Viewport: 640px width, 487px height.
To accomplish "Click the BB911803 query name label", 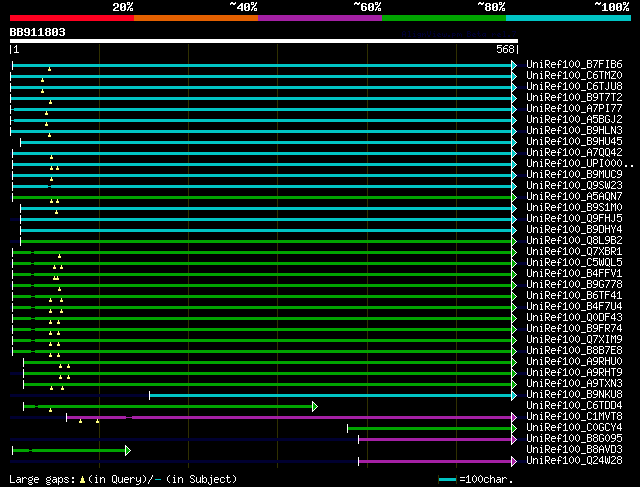I will pyautogui.click(x=38, y=32).
